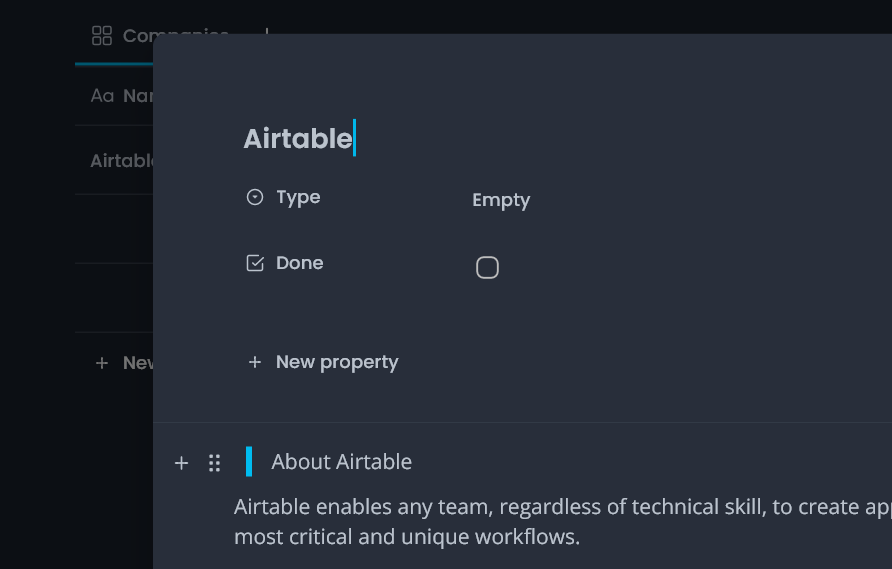The image size is (892, 569).
Task: Click the select-type icon beside Type
Action: click(x=255, y=197)
